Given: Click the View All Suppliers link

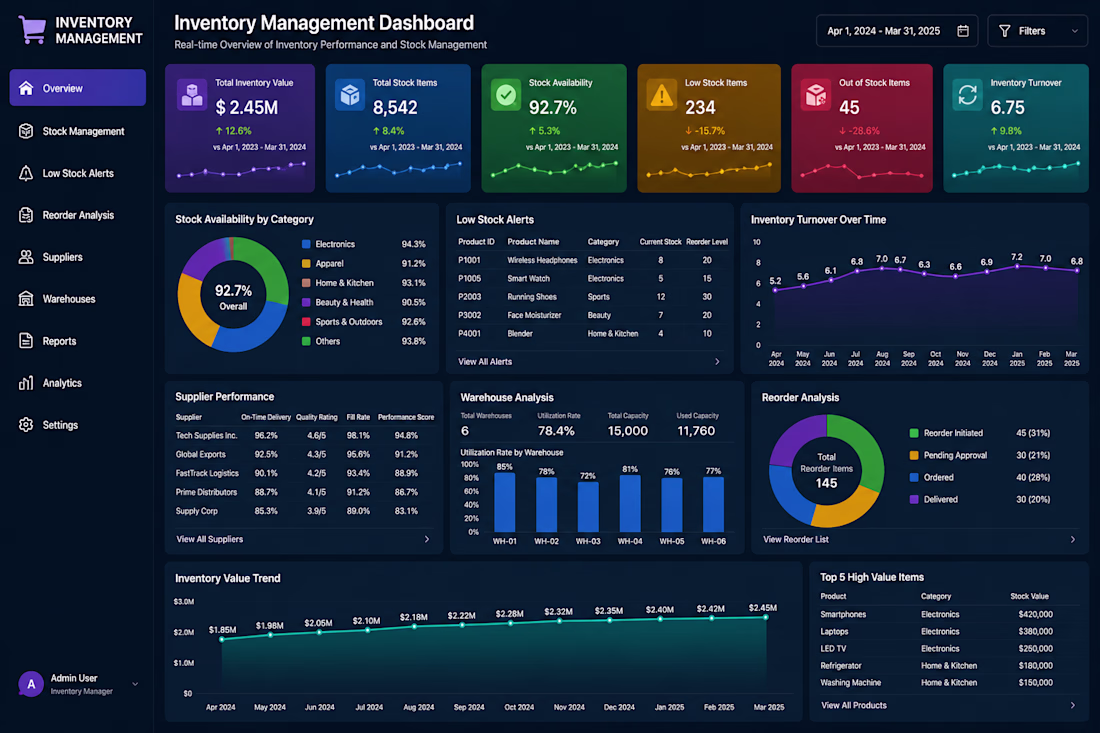Looking at the screenshot, I should click(x=209, y=539).
